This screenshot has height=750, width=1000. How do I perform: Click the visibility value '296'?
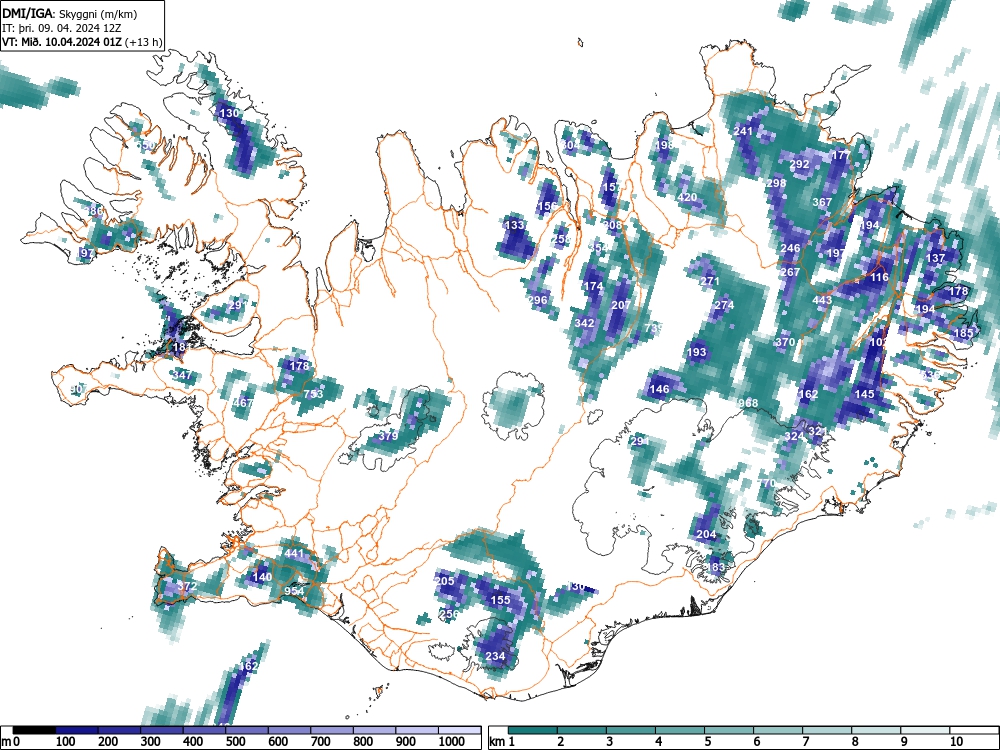538,300
